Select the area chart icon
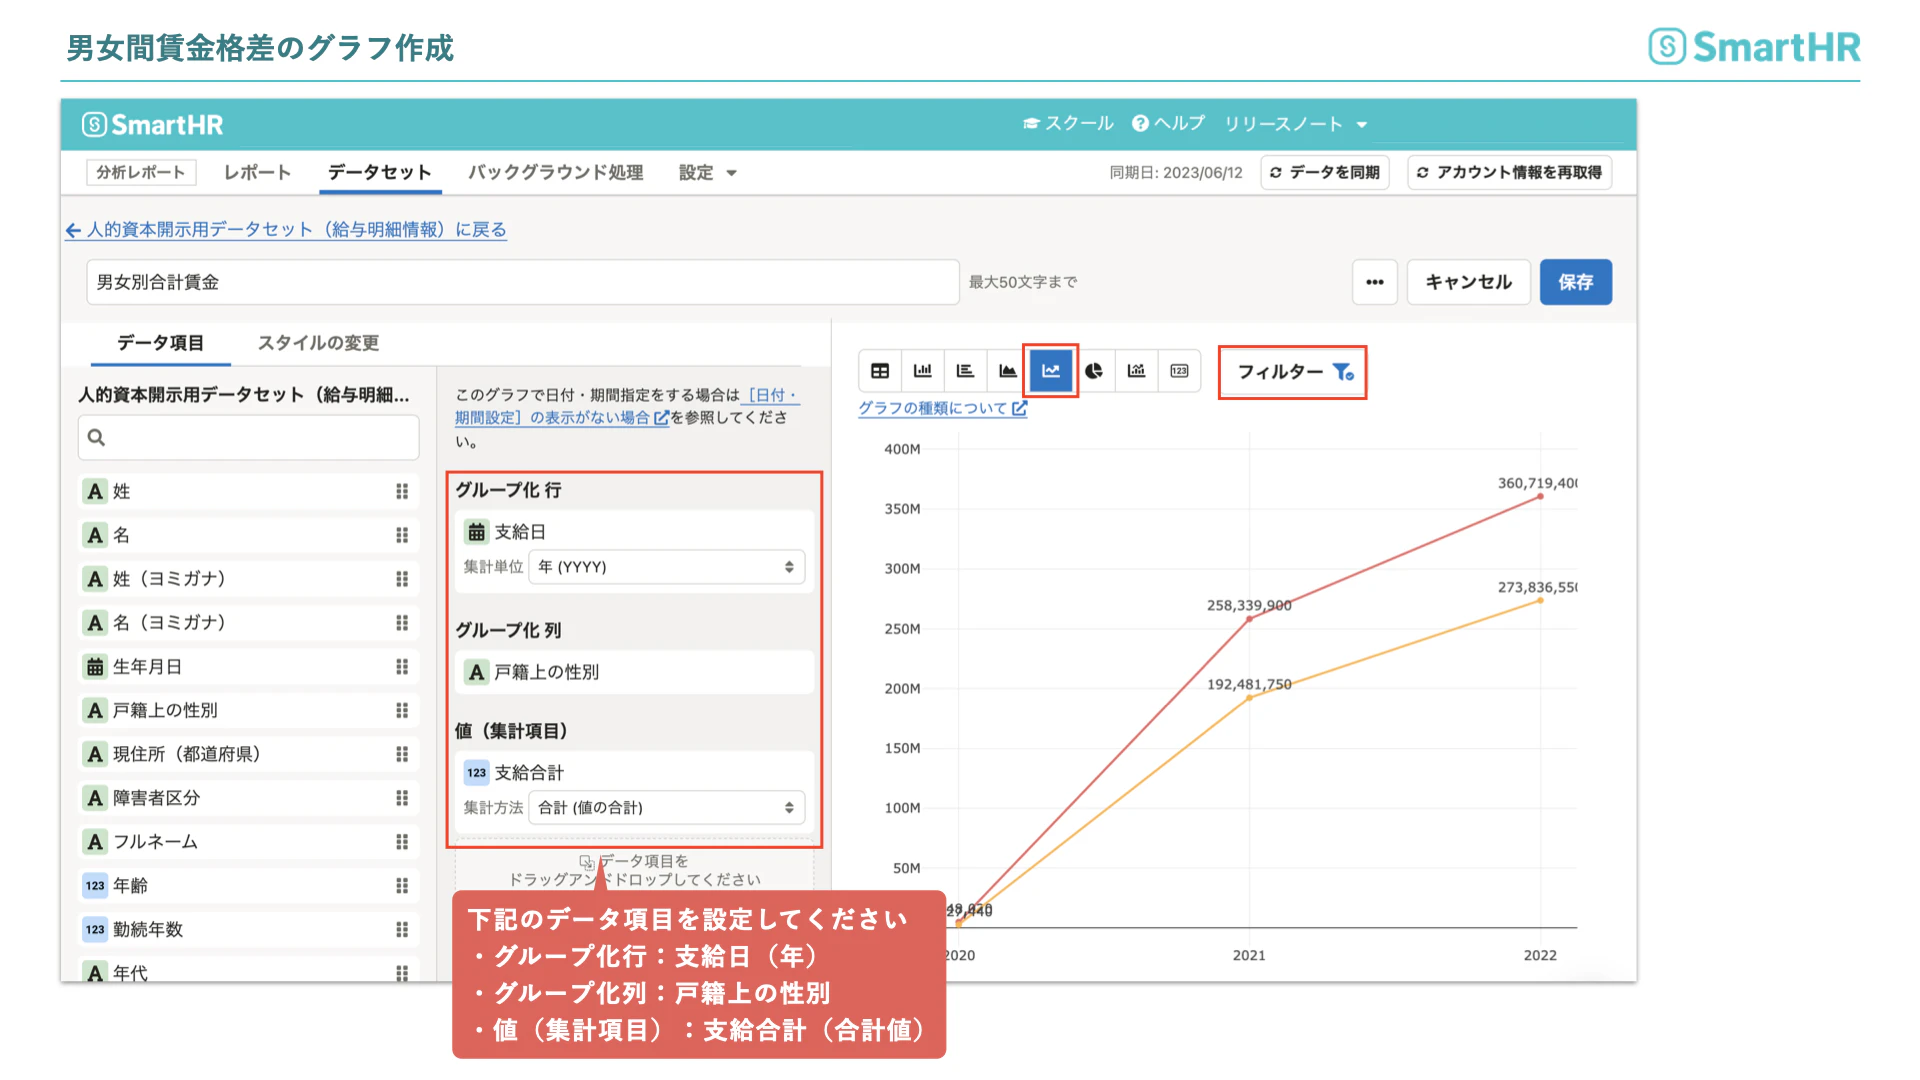 point(1008,371)
